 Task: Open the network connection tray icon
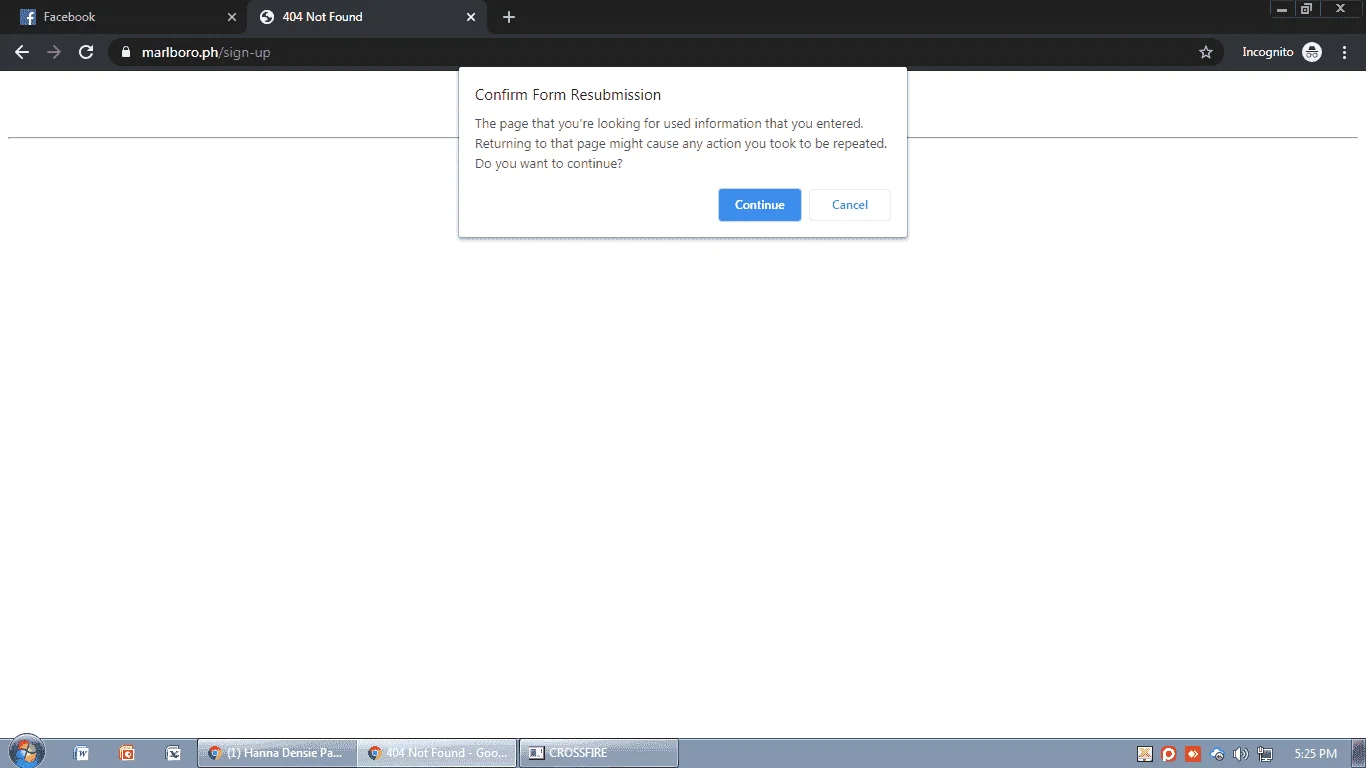[1265, 754]
